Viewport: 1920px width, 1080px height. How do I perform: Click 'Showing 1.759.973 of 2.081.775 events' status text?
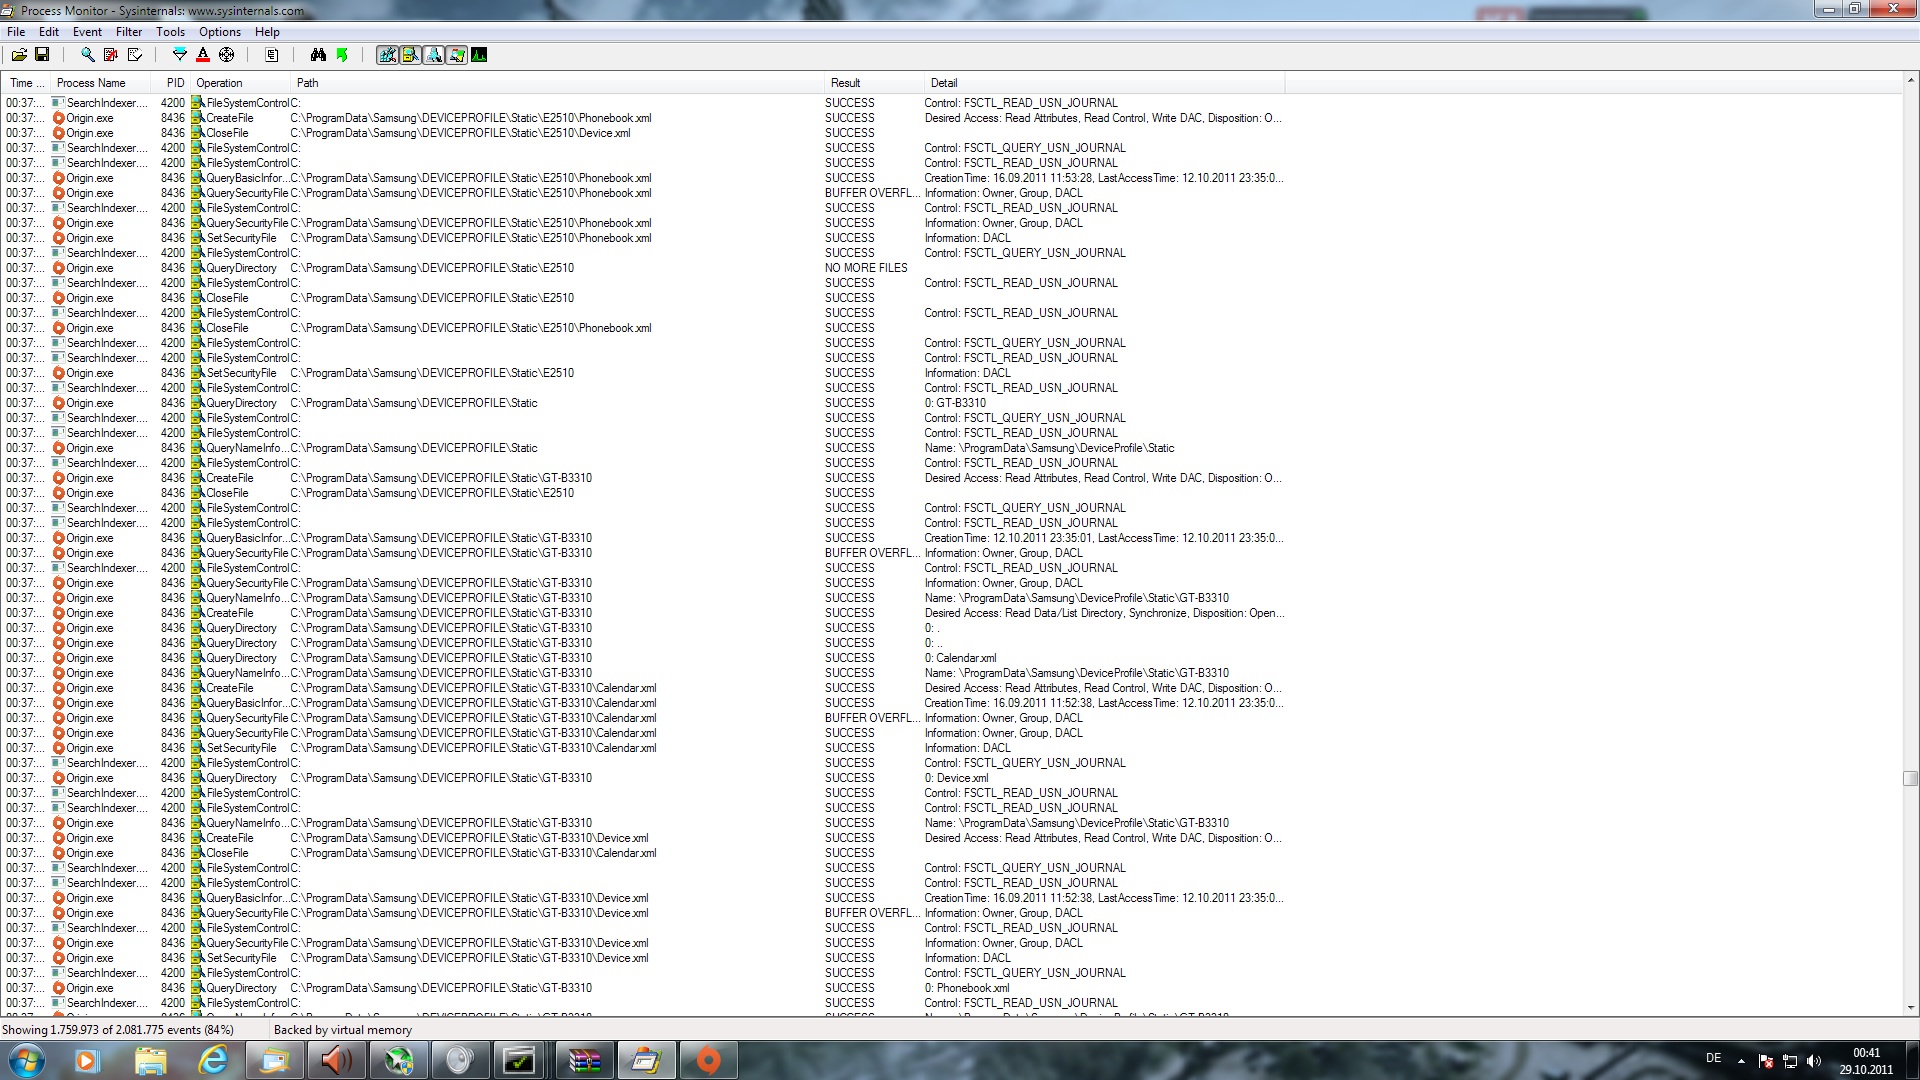click(118, 1030)
